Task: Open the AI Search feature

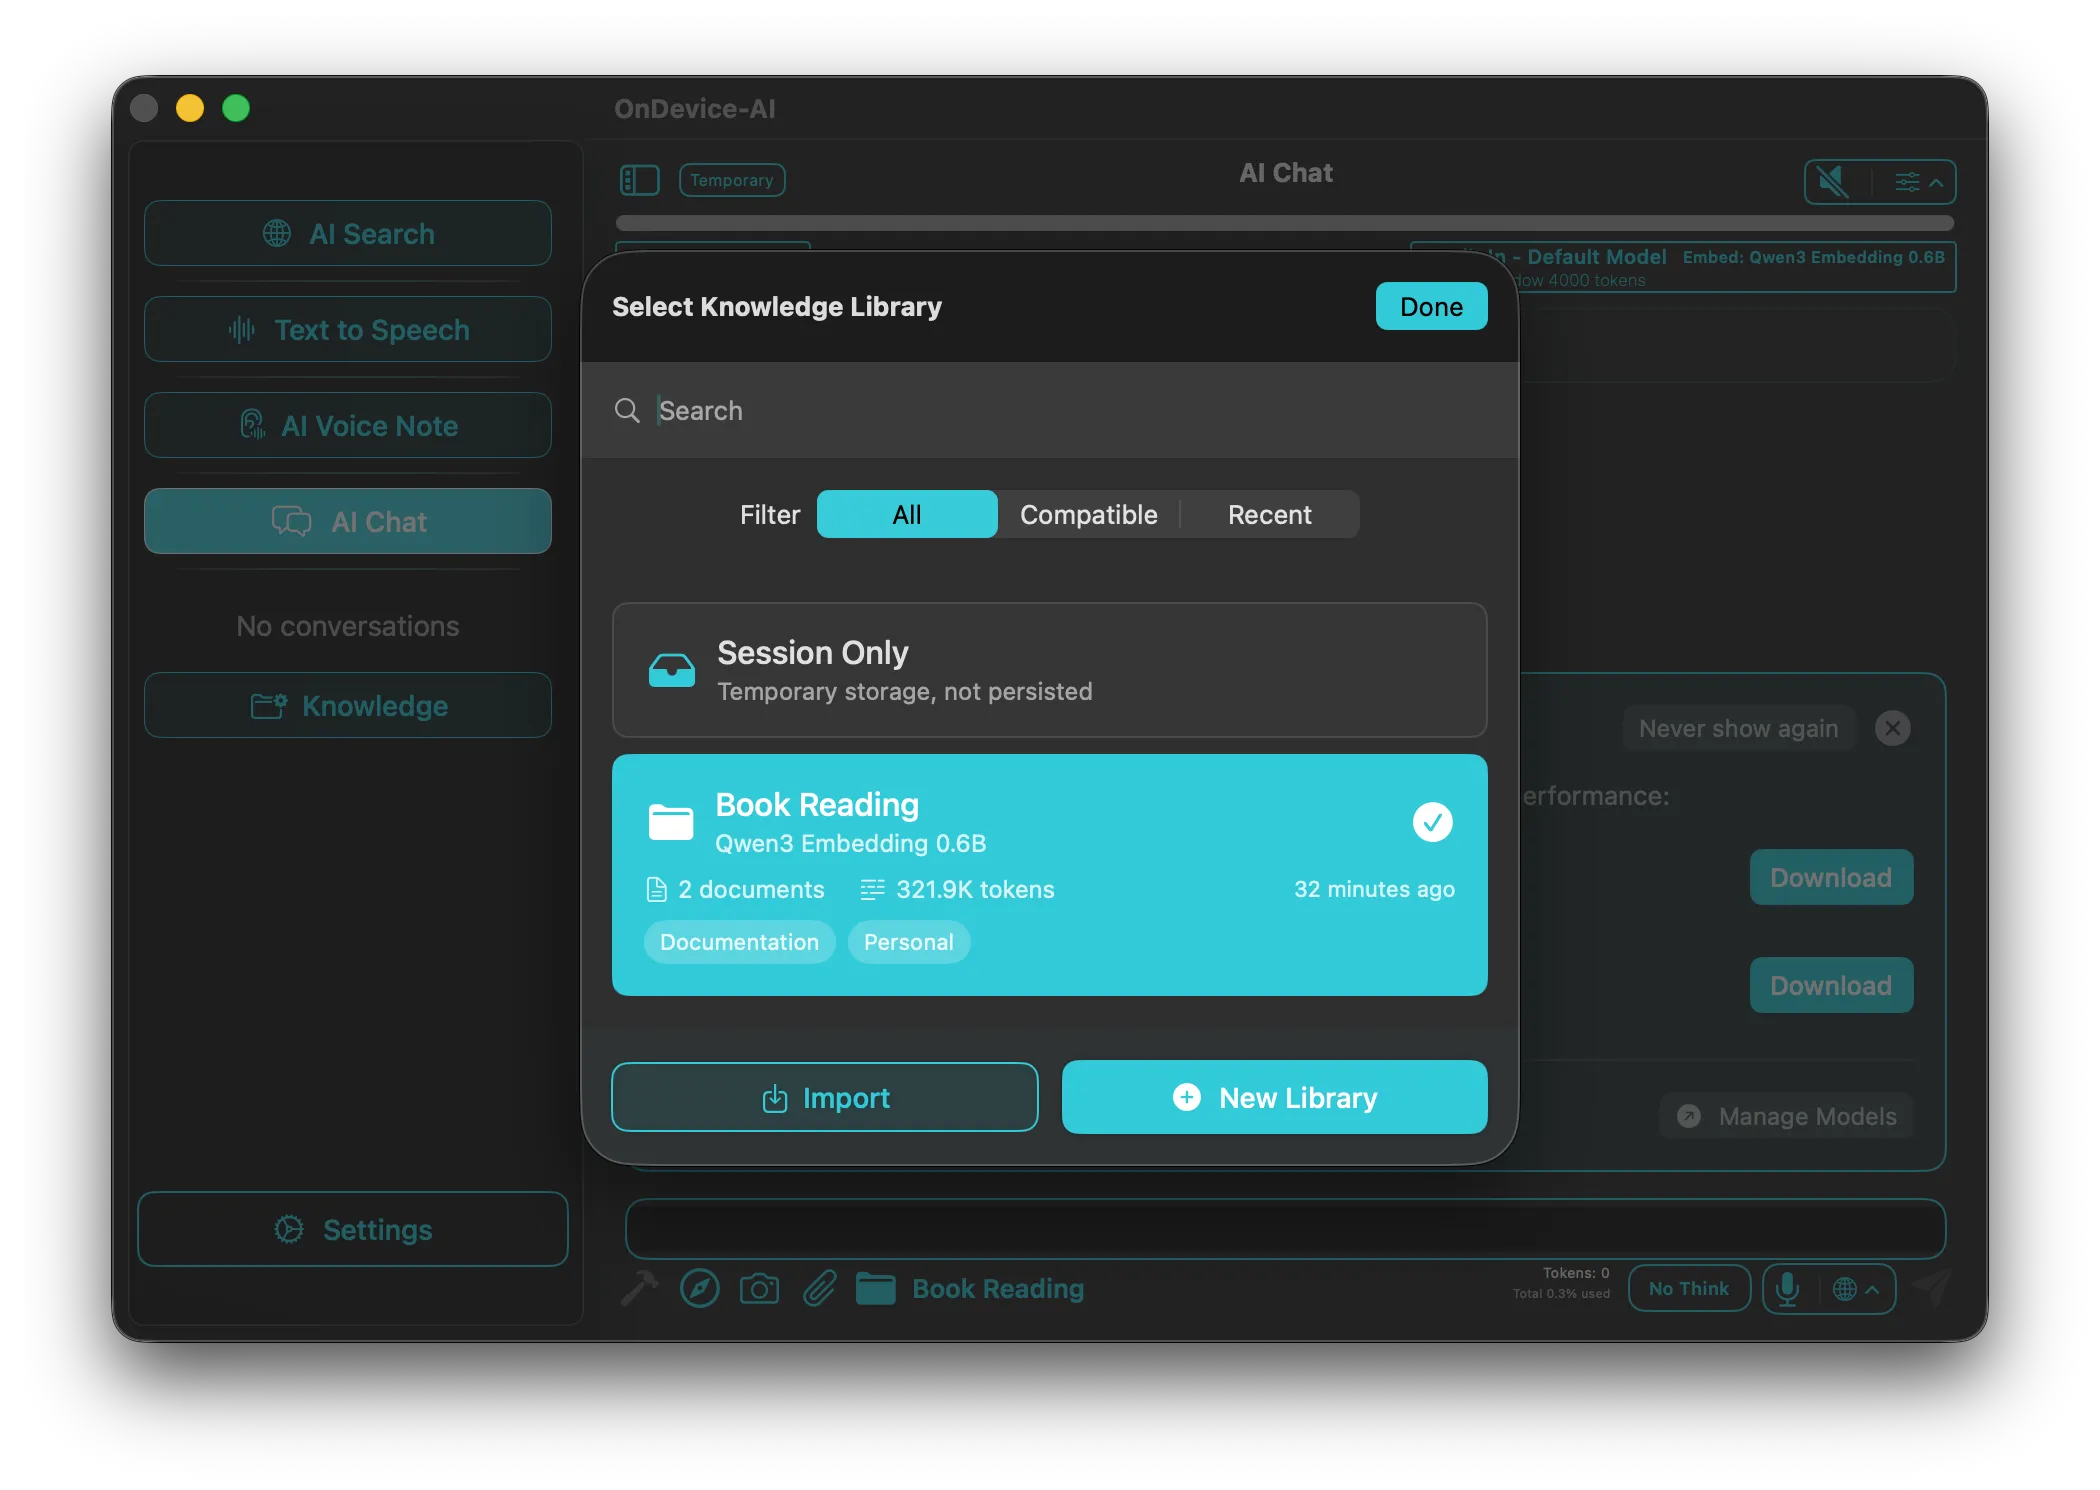Action: click(347, 233)
